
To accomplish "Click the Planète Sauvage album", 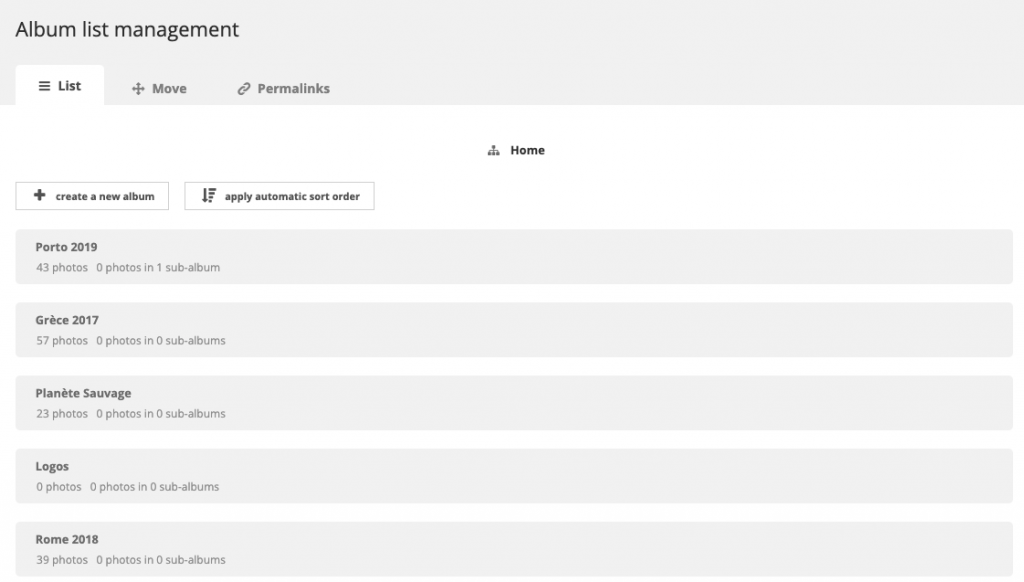I will click(512, 402).
